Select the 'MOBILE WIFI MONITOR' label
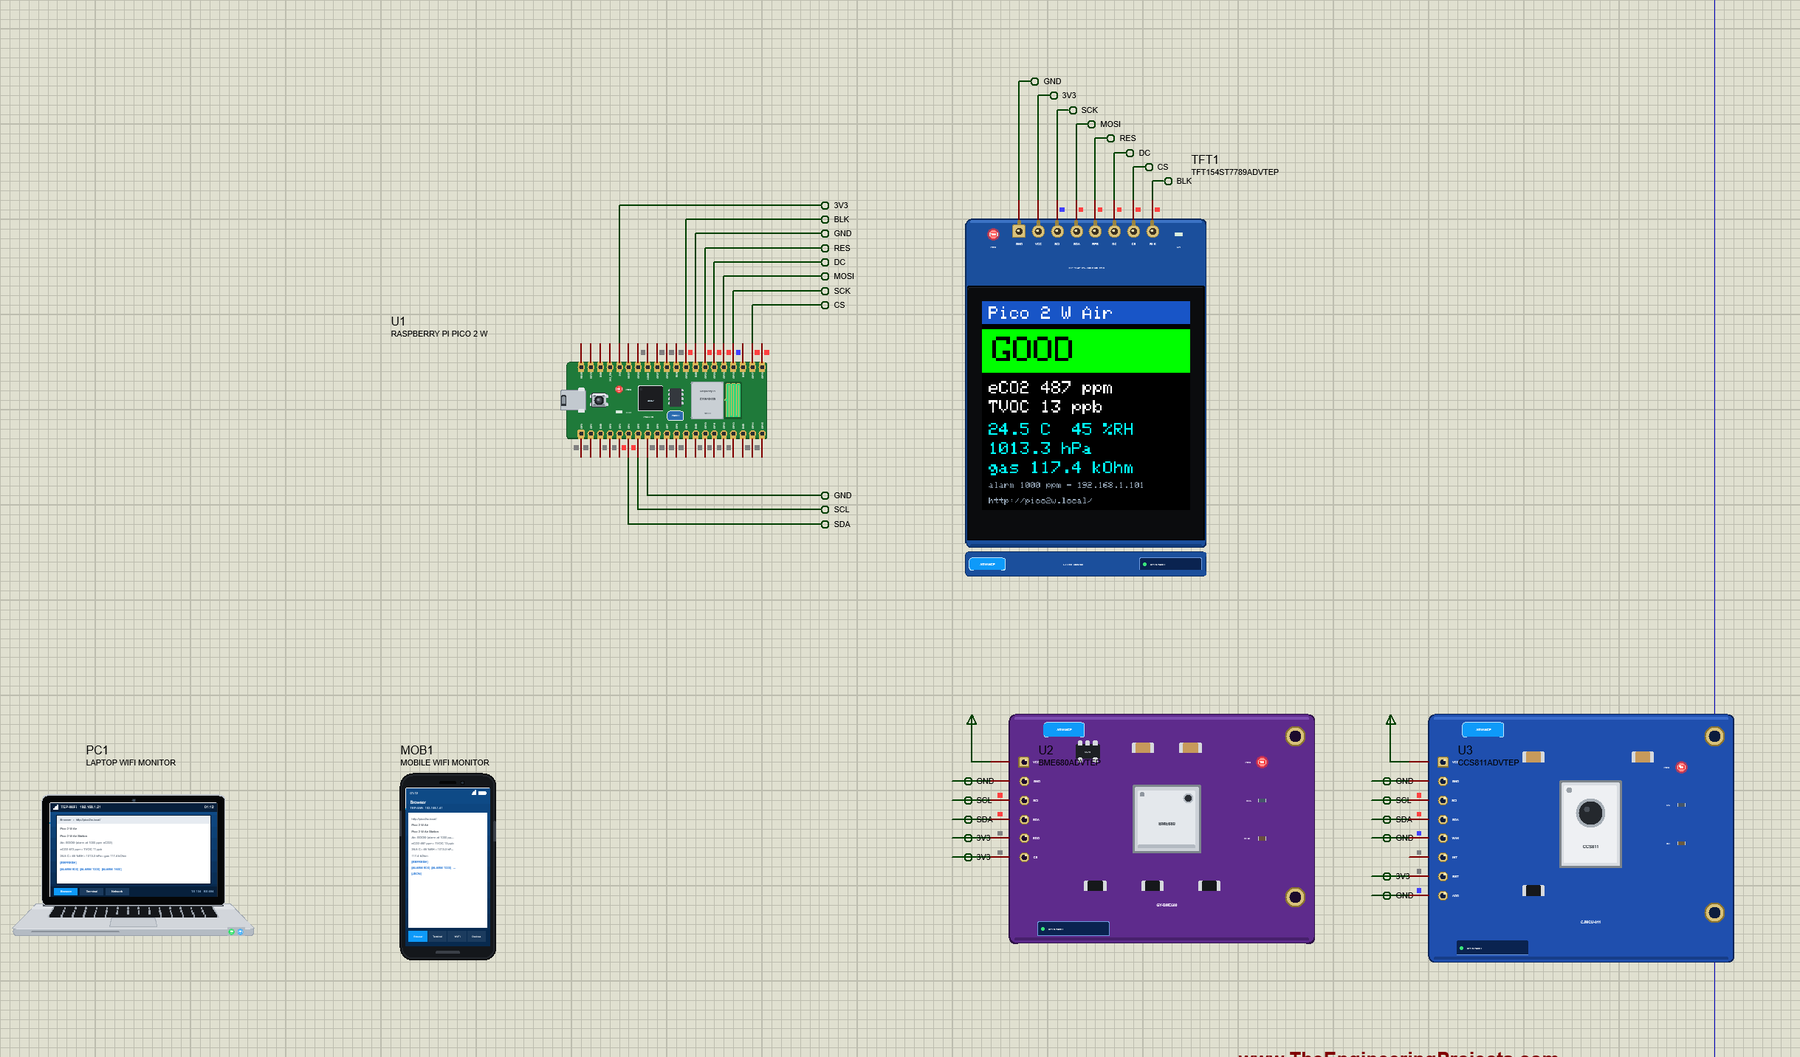 [445, 763]
